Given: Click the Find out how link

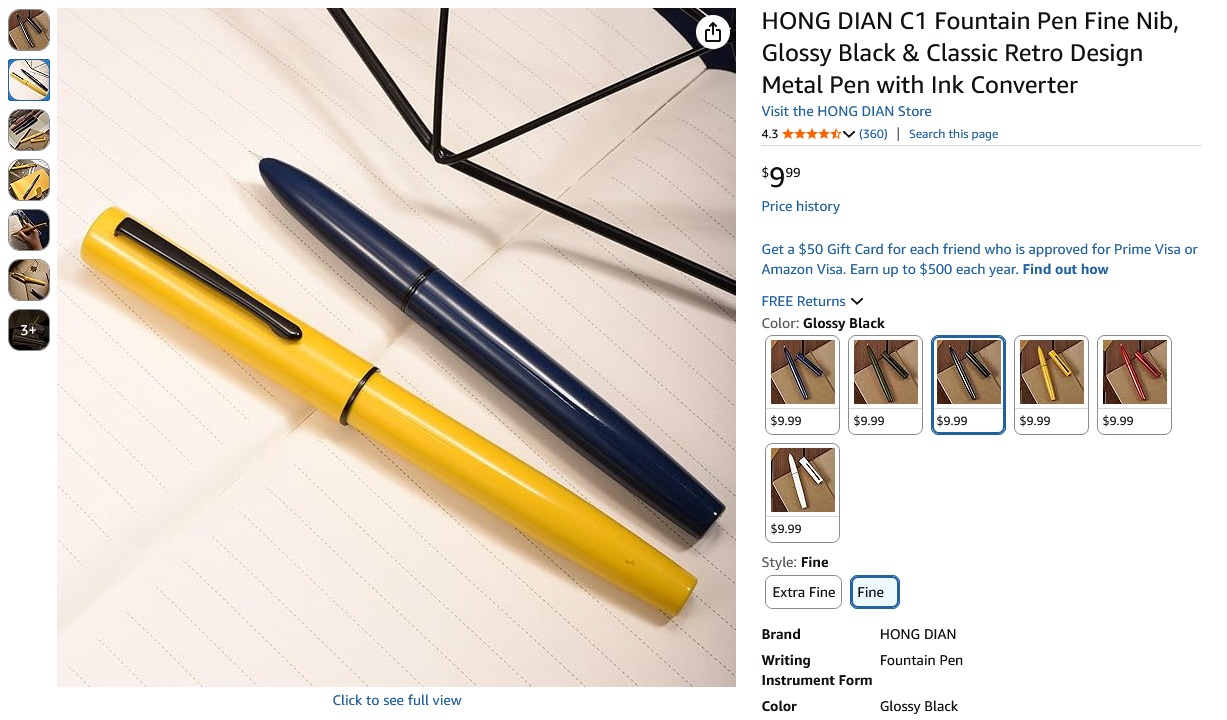Looking at the screenshot, I should (1065, 269).
